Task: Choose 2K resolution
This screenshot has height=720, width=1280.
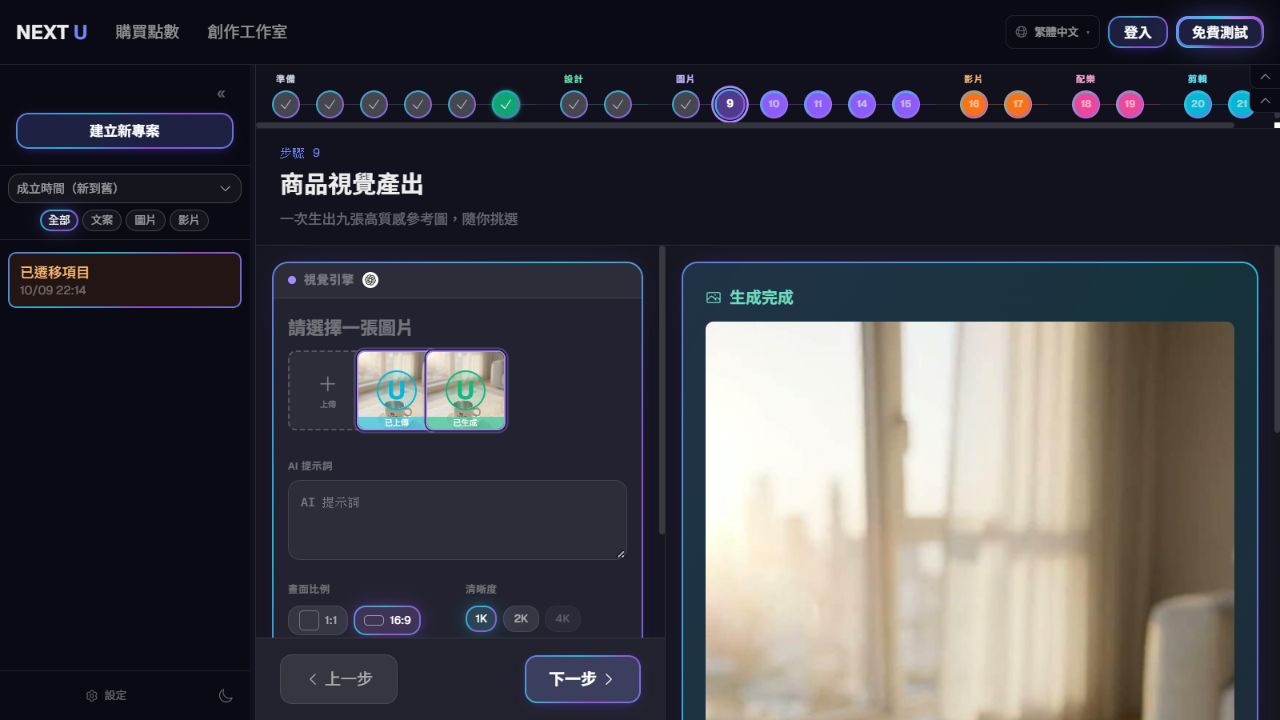Action: tap(521, 619)
